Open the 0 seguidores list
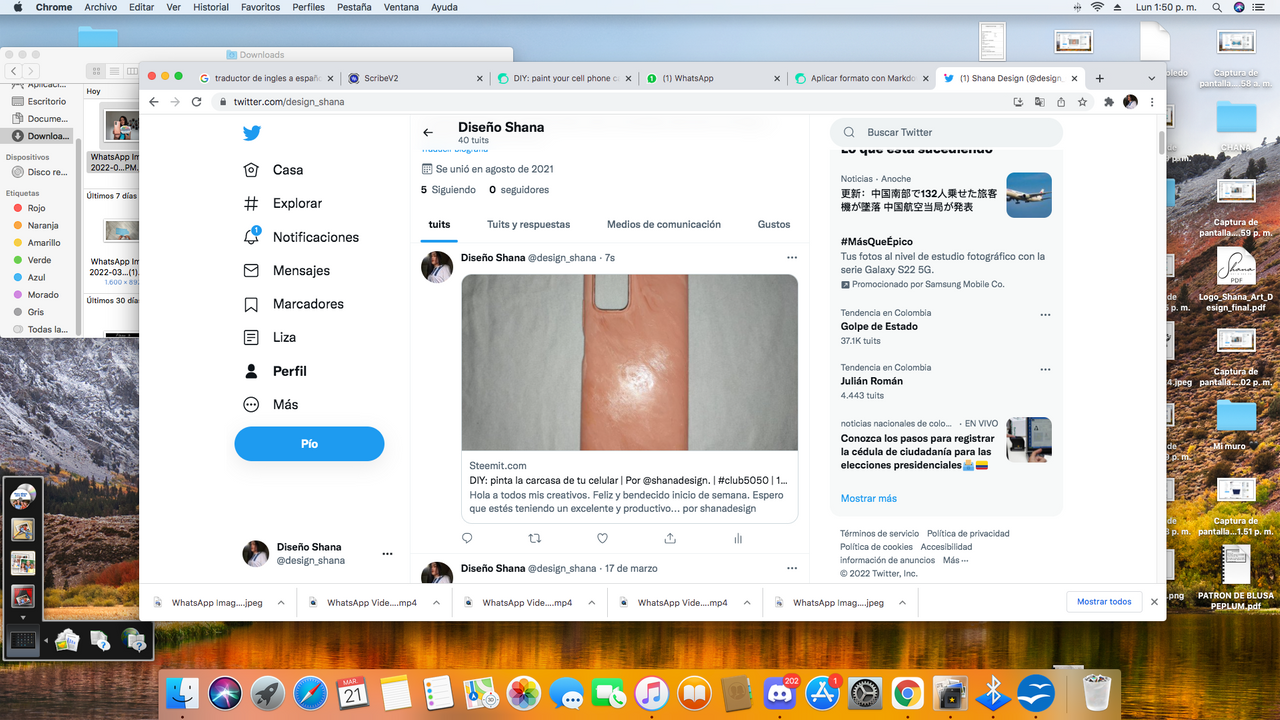 [x=519, y=190]
